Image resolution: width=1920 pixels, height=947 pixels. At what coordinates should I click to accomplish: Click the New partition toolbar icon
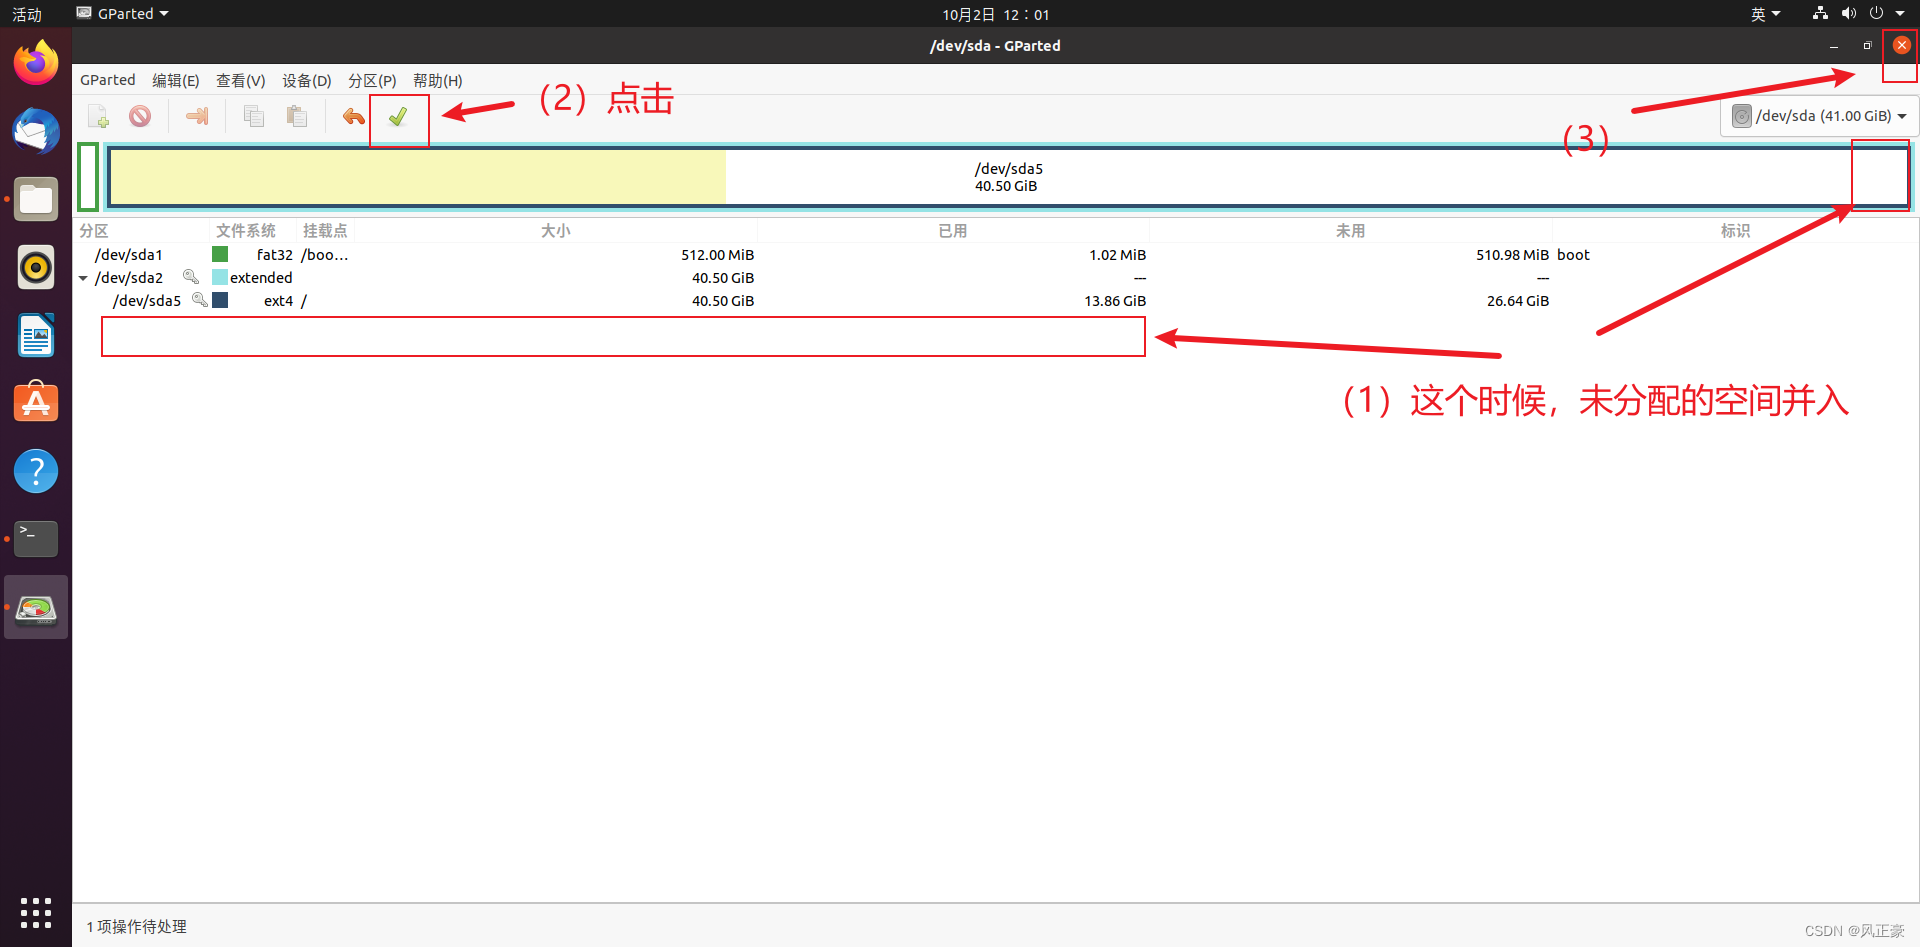point(98,117)
